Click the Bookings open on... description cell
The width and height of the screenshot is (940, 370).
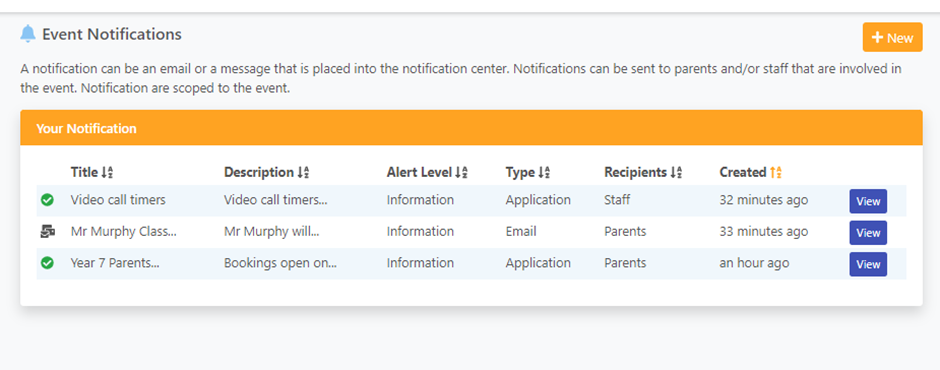(281, 263)
